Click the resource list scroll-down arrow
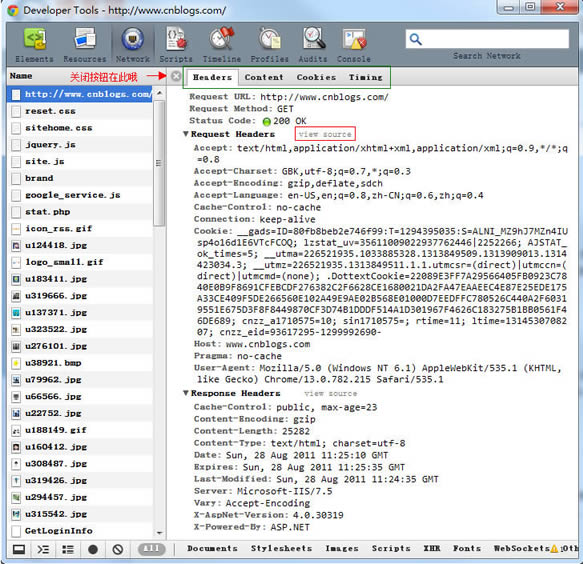 click(x=160, y=532)
